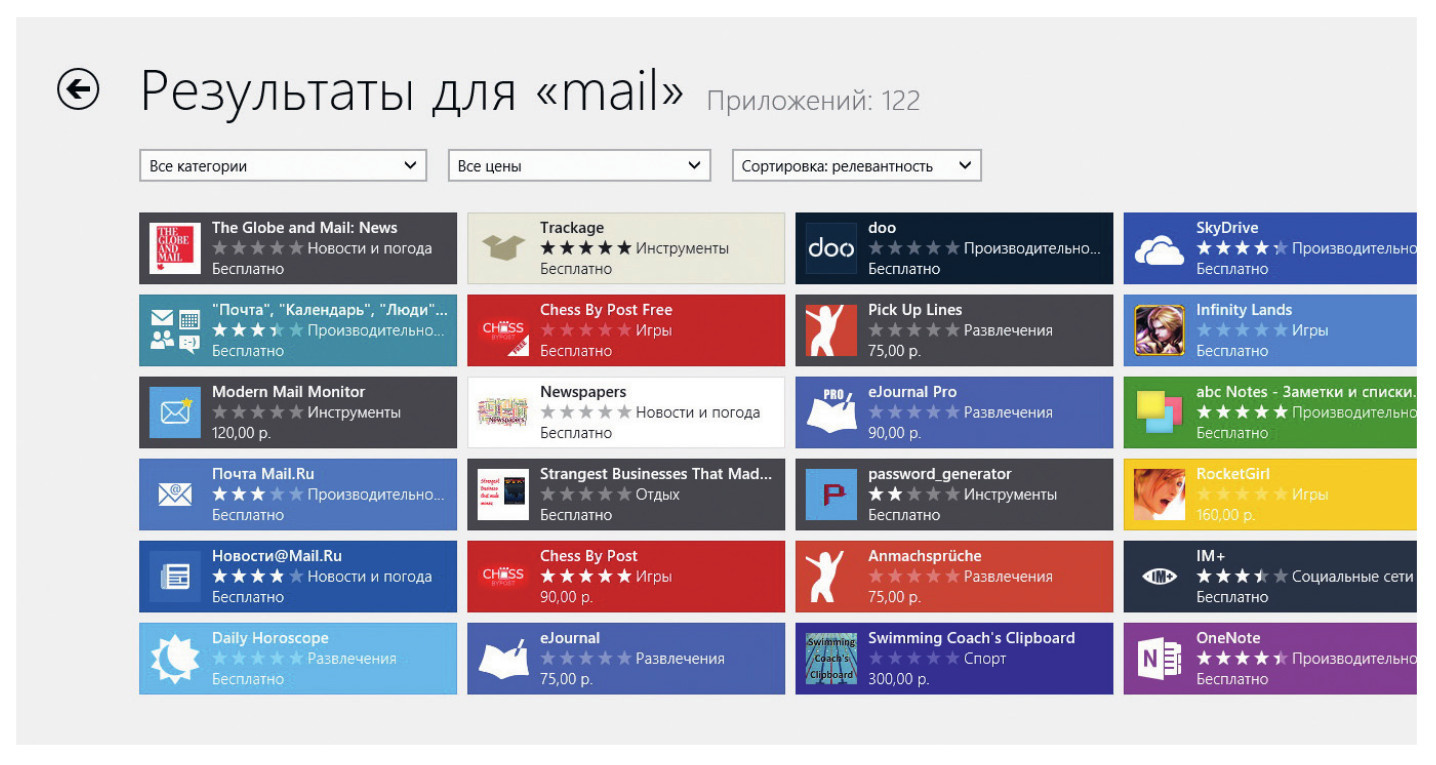Click the RocketGirl game thumbnail

[1159, 494]
